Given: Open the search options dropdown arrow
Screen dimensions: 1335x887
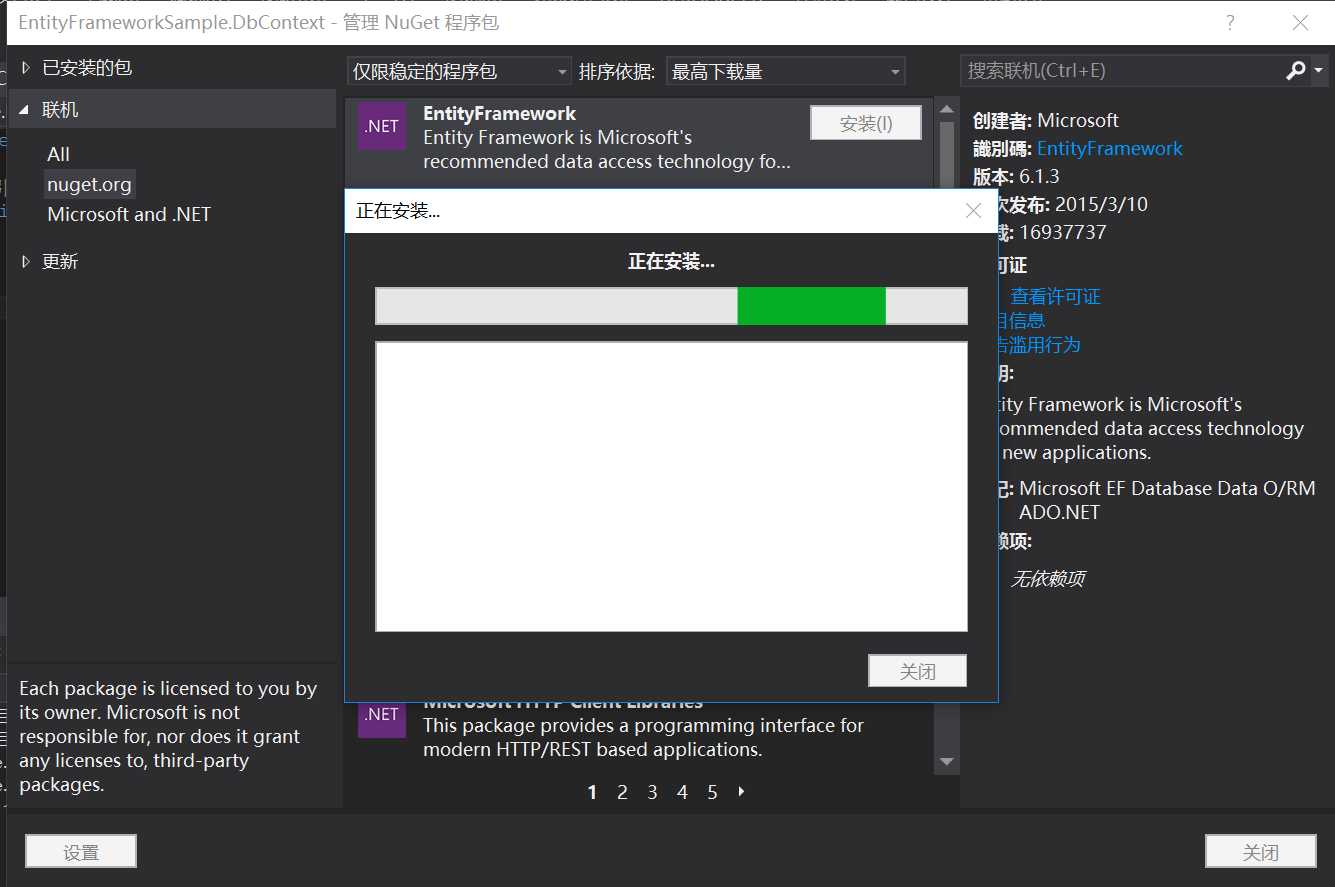Looking at the screenshot, I should tap(1318, 71).
